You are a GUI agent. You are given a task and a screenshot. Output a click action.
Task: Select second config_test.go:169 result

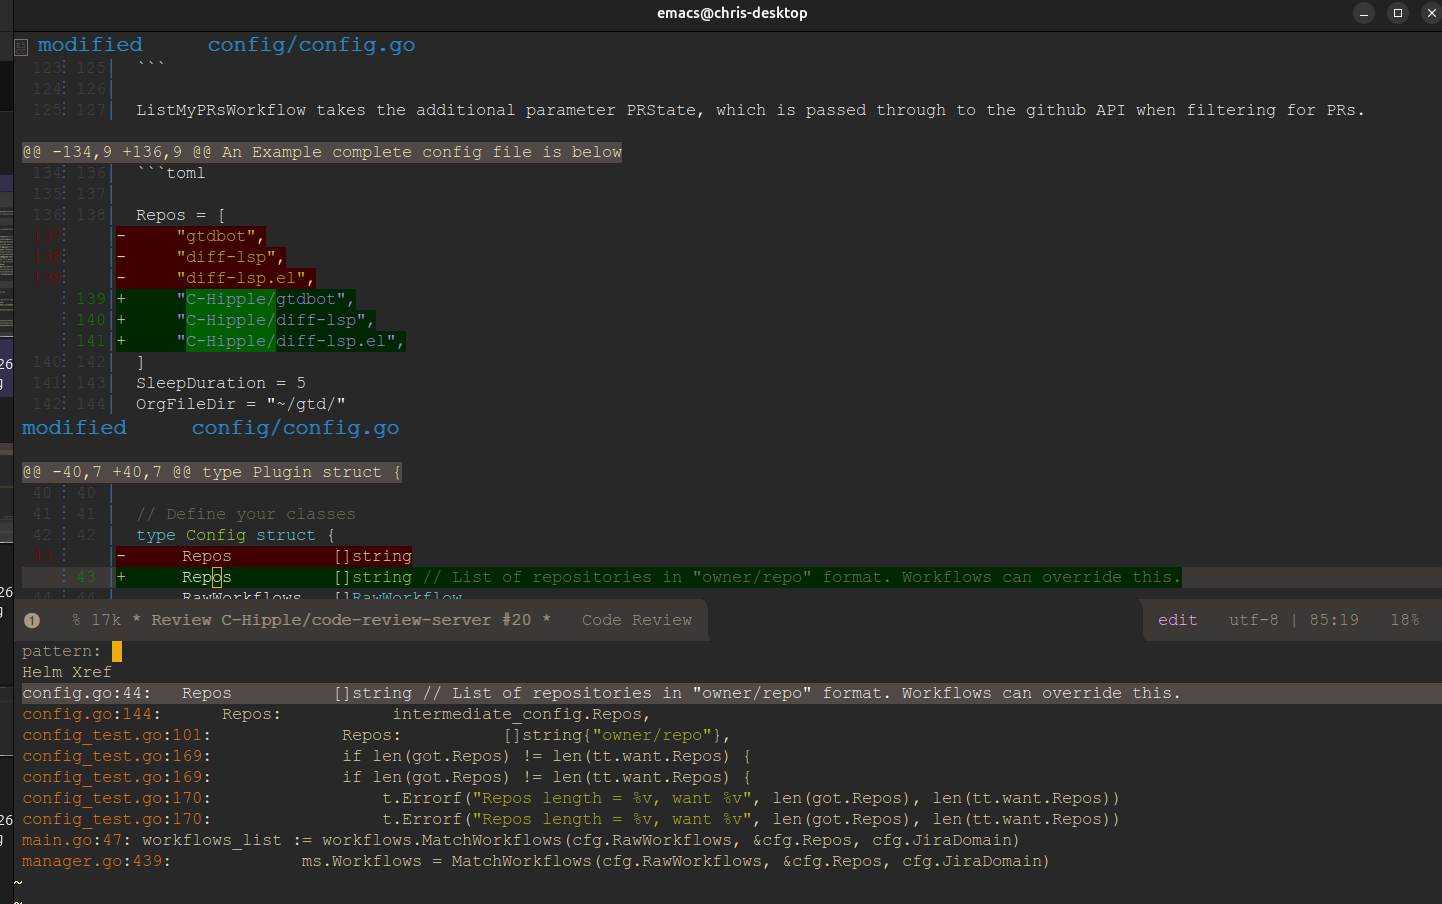click(x=386, y=777)
